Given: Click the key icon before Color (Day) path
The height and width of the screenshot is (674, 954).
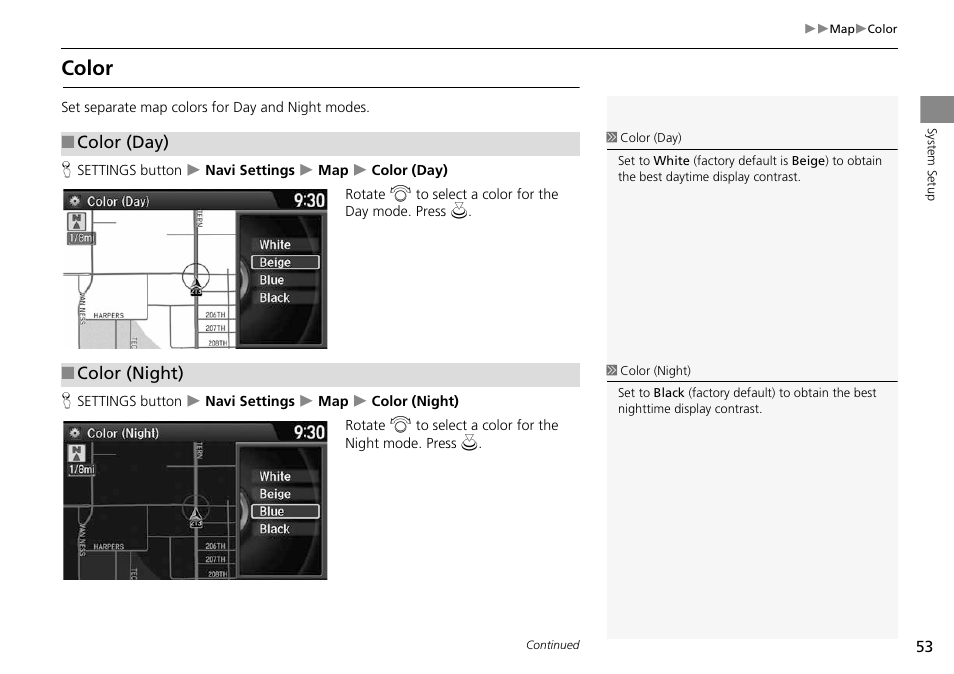Looking at the screenshot, I should 67,170.
